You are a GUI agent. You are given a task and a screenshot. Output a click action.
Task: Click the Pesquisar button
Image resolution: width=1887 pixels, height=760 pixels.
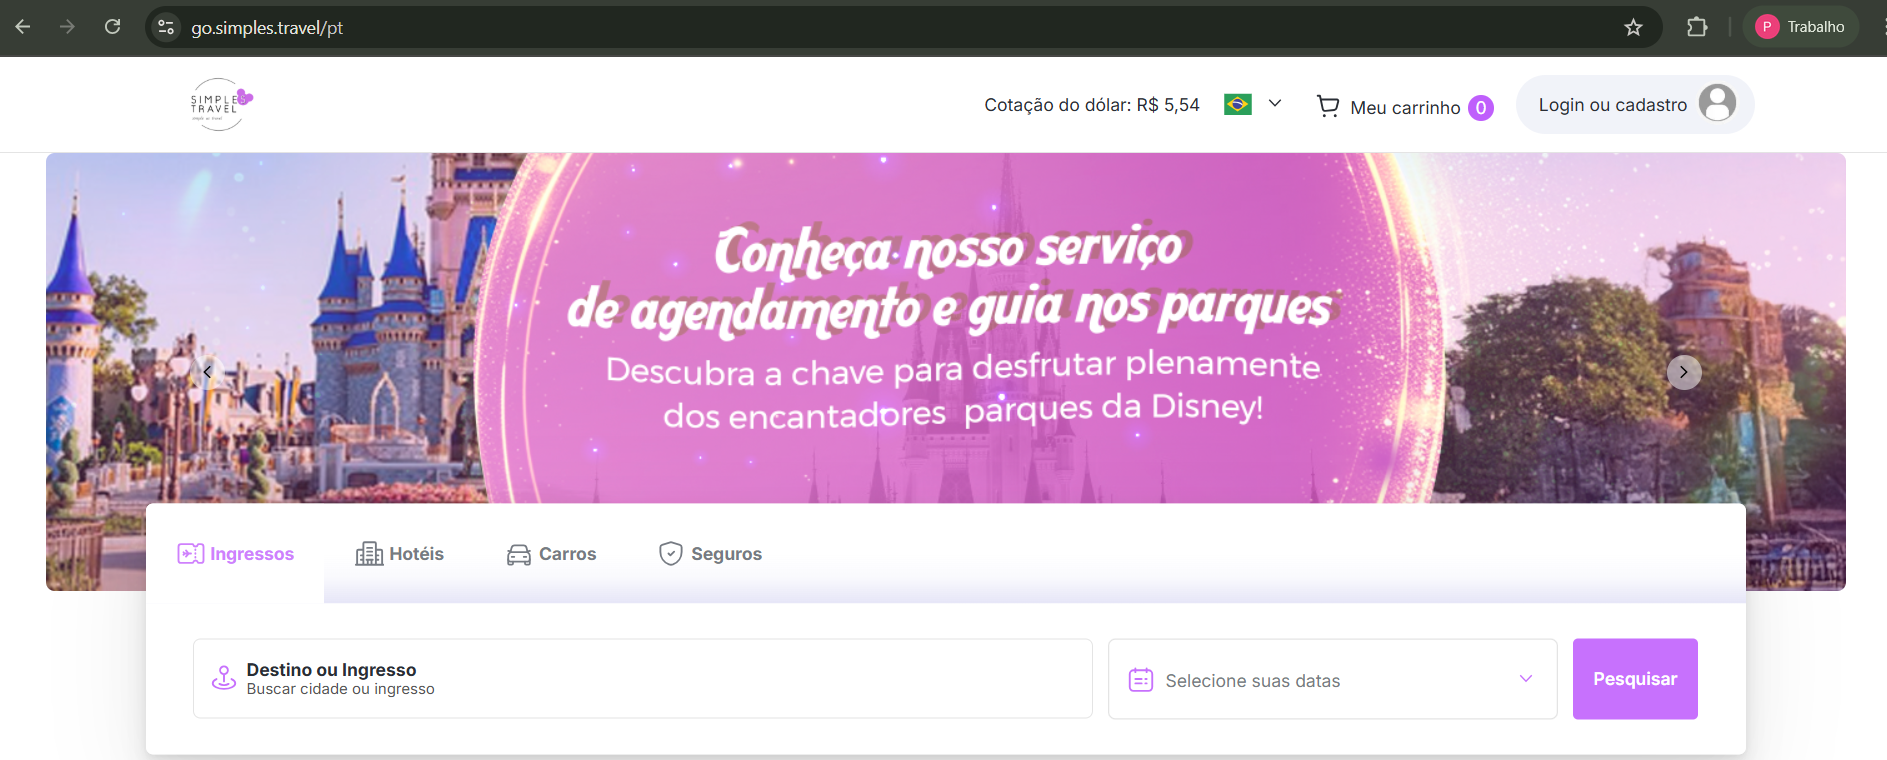[1635, 679]
